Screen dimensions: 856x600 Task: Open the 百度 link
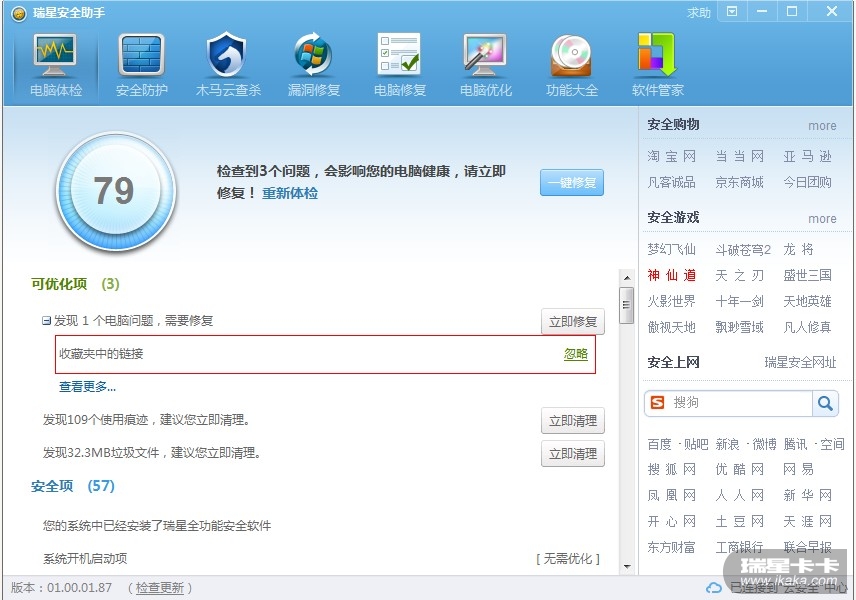click(659, 444)
